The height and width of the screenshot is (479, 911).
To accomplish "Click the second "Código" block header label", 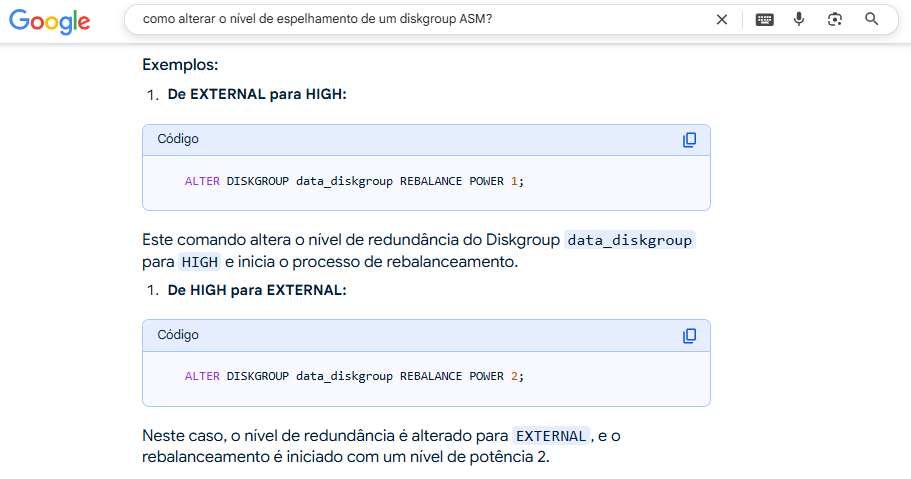I will [x=178, y=336].
